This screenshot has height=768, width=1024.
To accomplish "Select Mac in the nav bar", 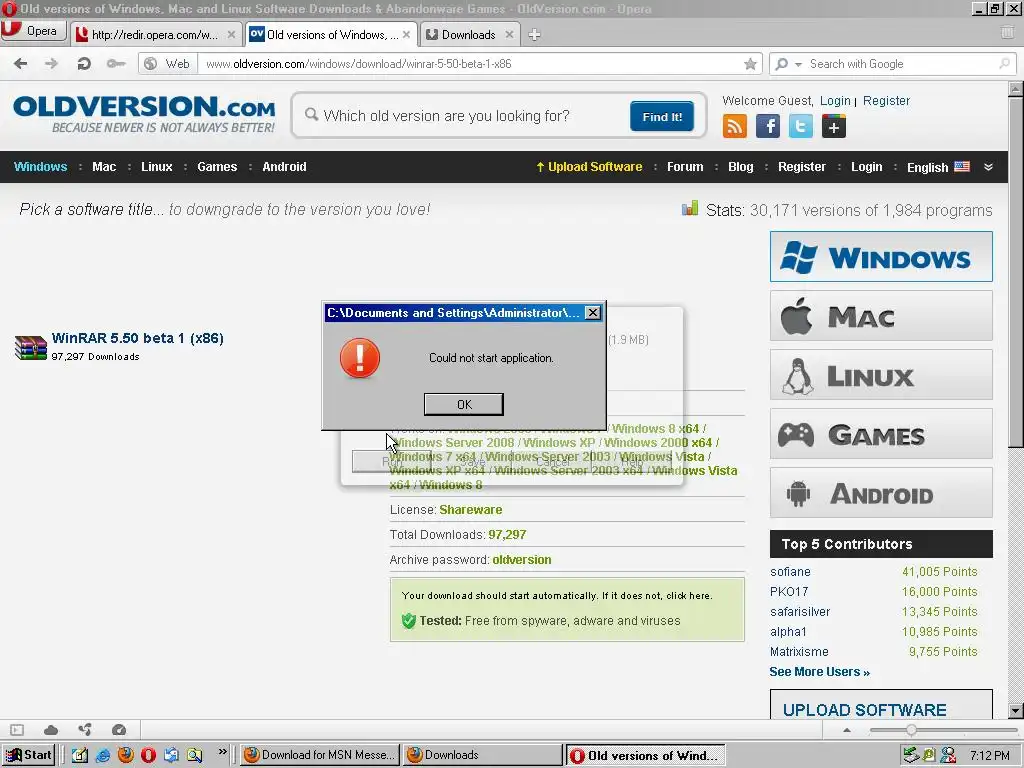I will [104, 167].
